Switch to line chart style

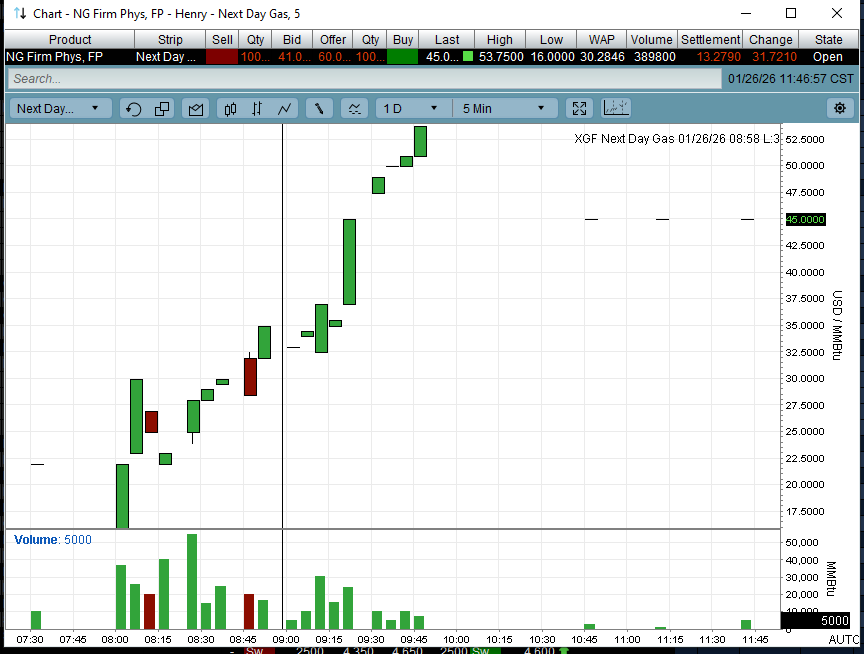[x=284, y=109]
